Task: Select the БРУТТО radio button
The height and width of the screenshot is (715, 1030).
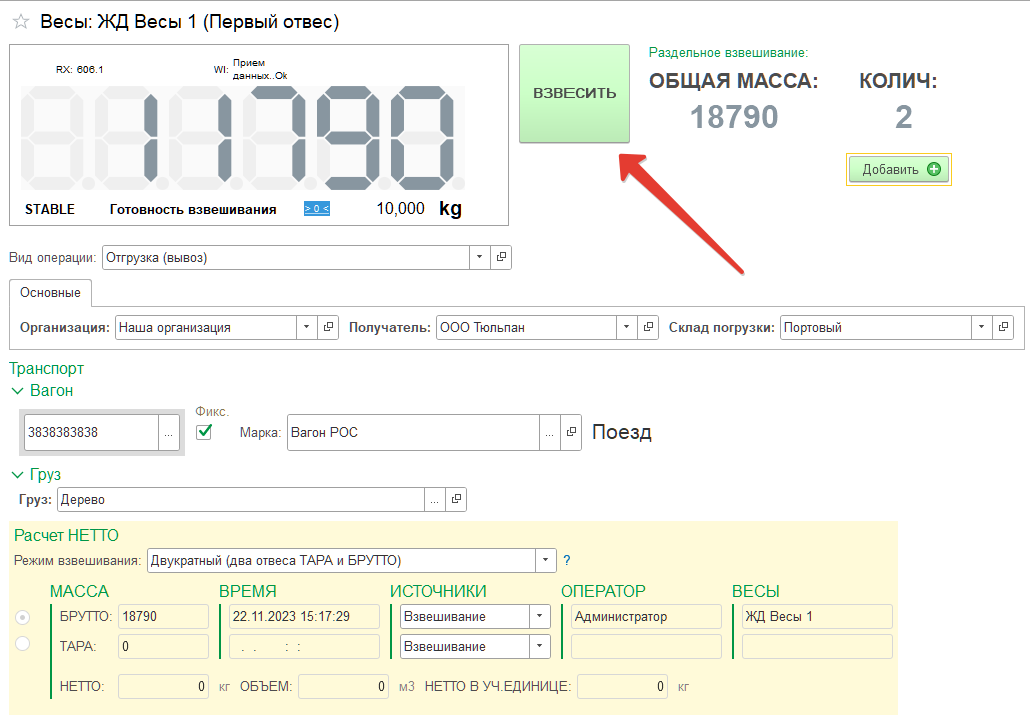Action: coord(23,617)
